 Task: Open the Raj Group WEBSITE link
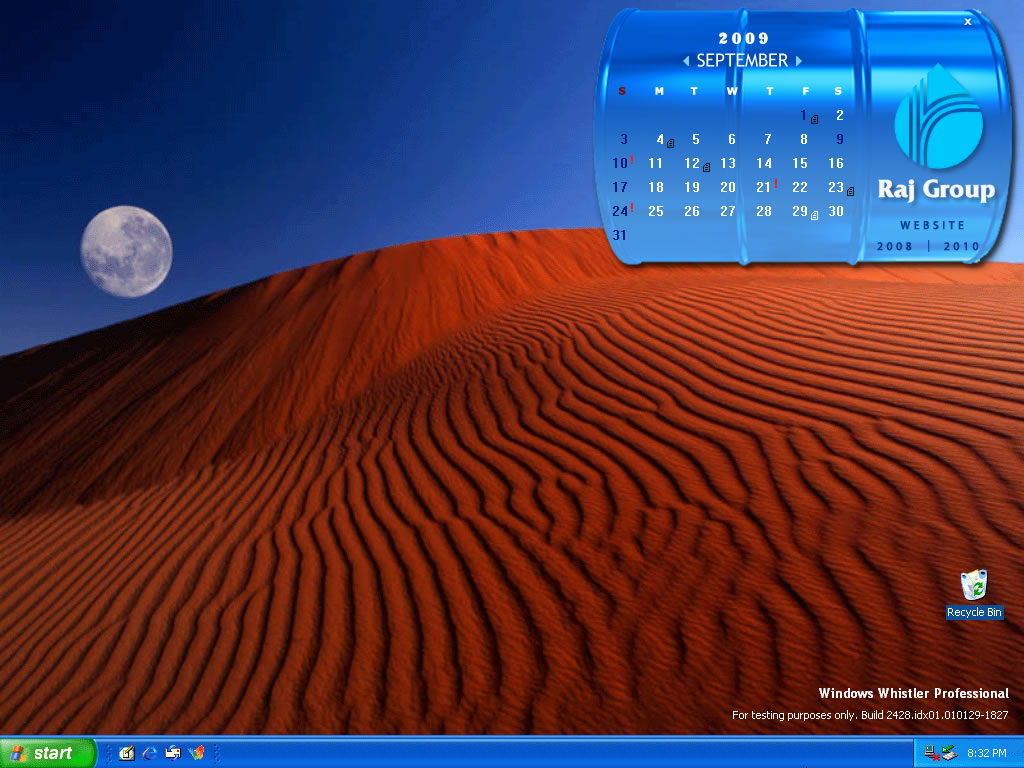pos(932,225)
